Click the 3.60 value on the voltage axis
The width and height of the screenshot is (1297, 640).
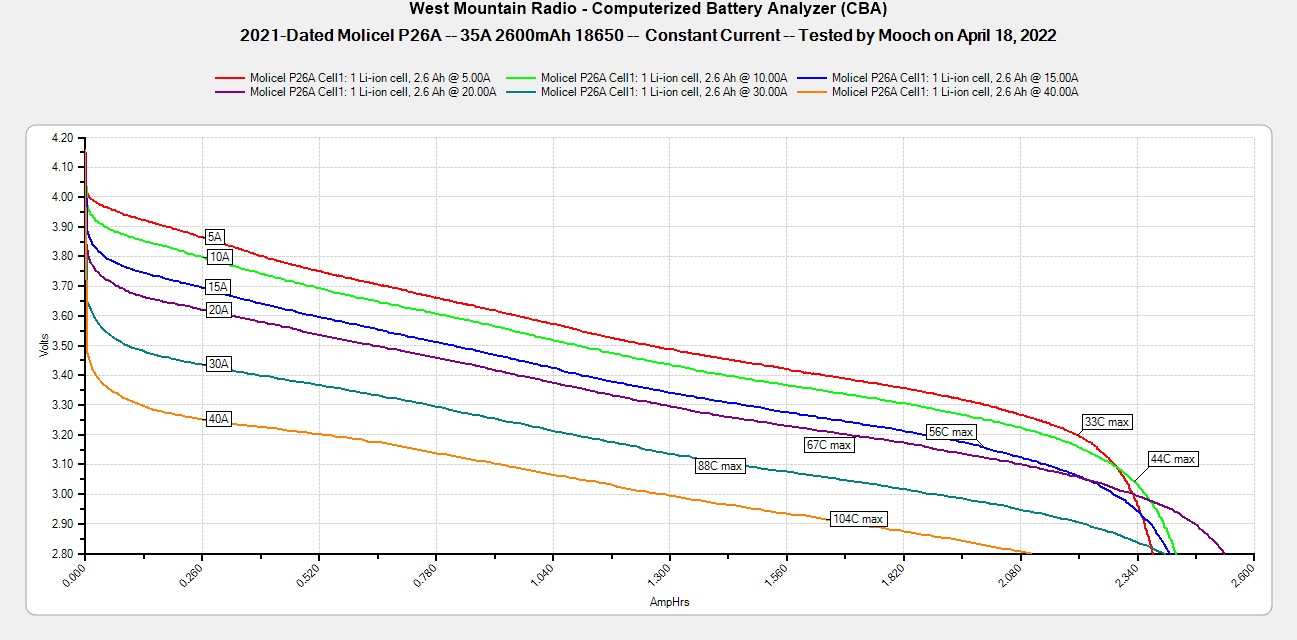click(x=62, y=316)
